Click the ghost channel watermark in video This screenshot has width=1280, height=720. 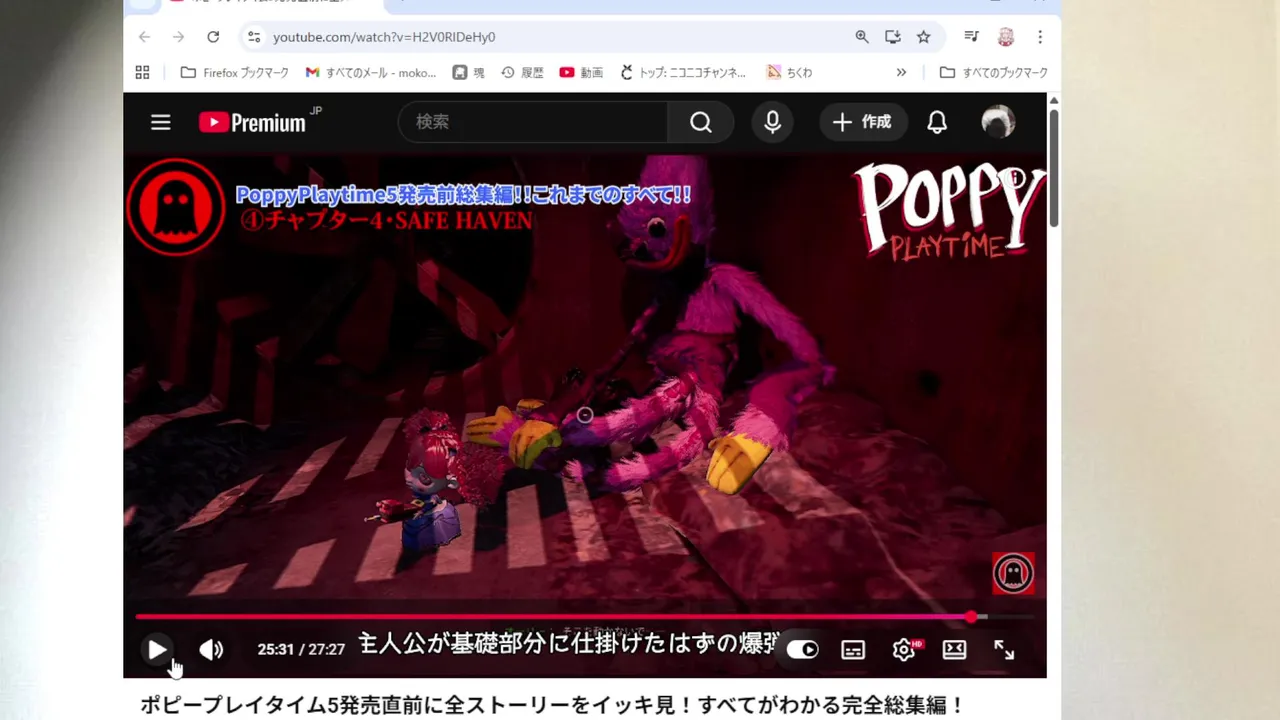[x=1013, y=573]
